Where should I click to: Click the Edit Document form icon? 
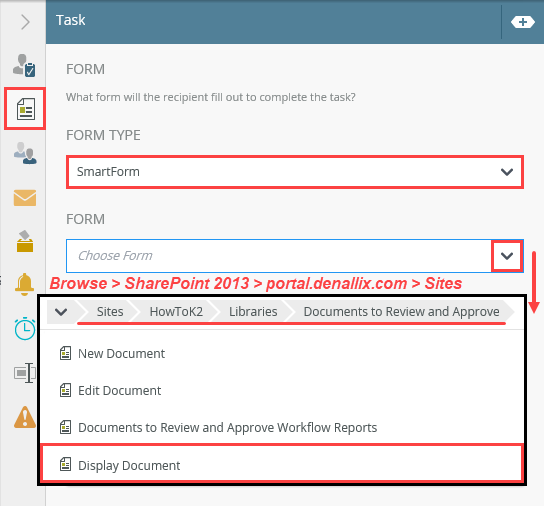tap(65, 390)
